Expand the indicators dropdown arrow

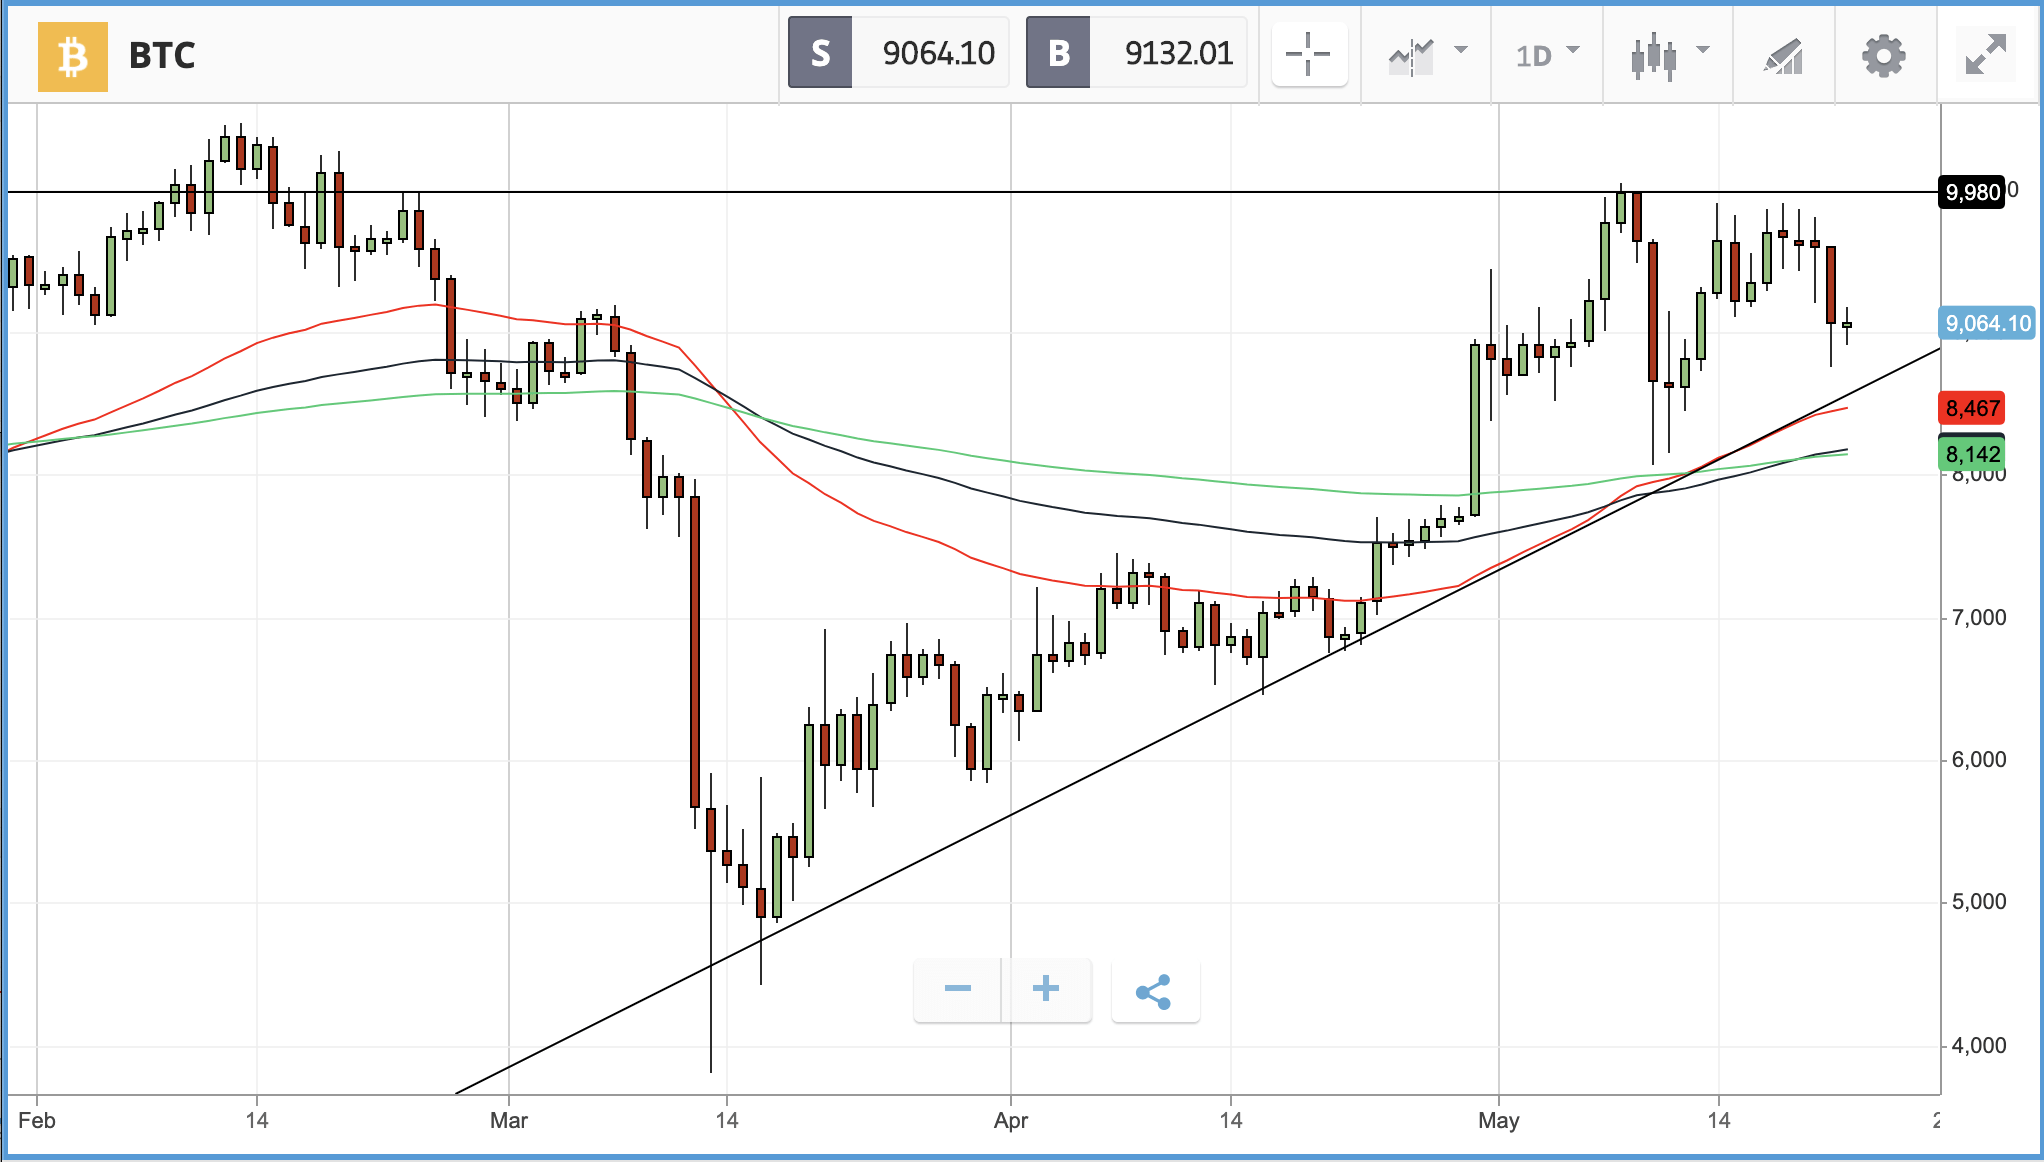click(x=1461, y=49)
